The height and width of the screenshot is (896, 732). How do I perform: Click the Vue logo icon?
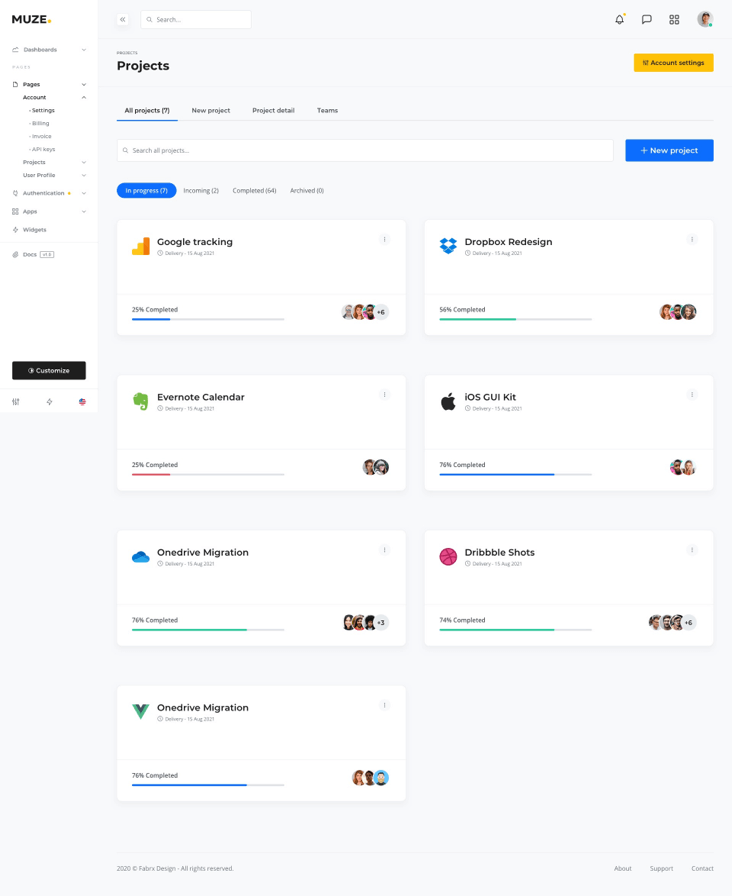[141, 712]
